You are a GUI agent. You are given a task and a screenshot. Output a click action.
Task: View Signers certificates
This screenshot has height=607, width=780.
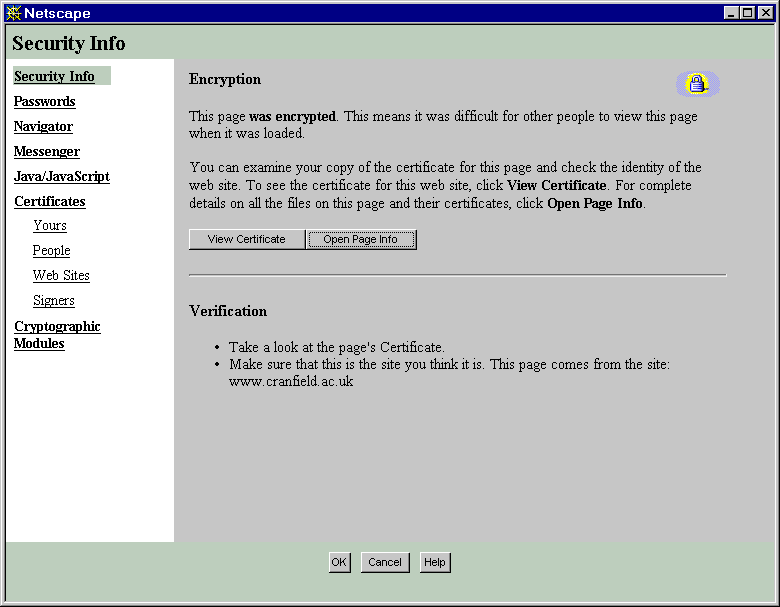tap(54, 301)
